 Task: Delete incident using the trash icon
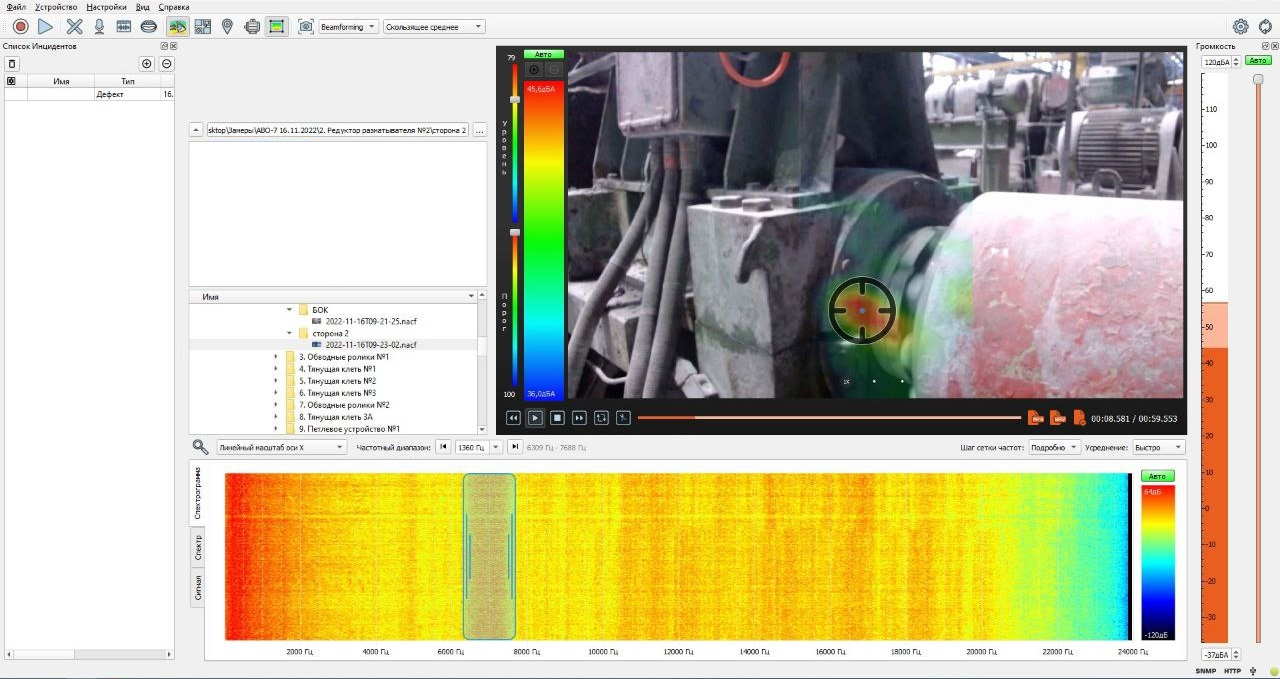click(x=13, y=64)
